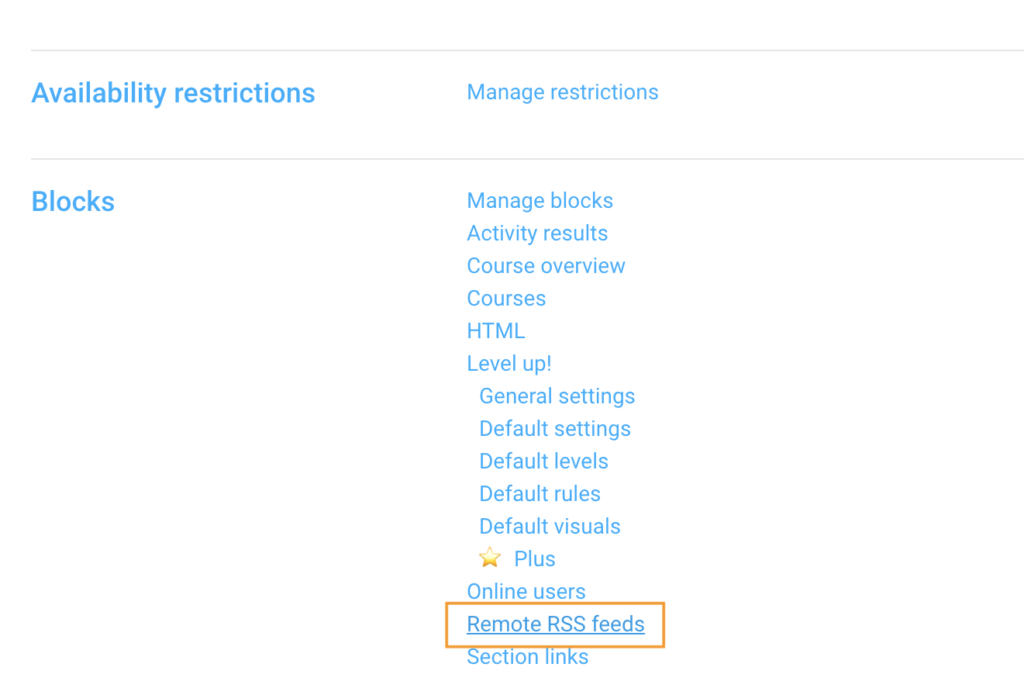Open the Default visuals page
The height and width of the screenshot is (688, 1024).
(x=550, y=526)
